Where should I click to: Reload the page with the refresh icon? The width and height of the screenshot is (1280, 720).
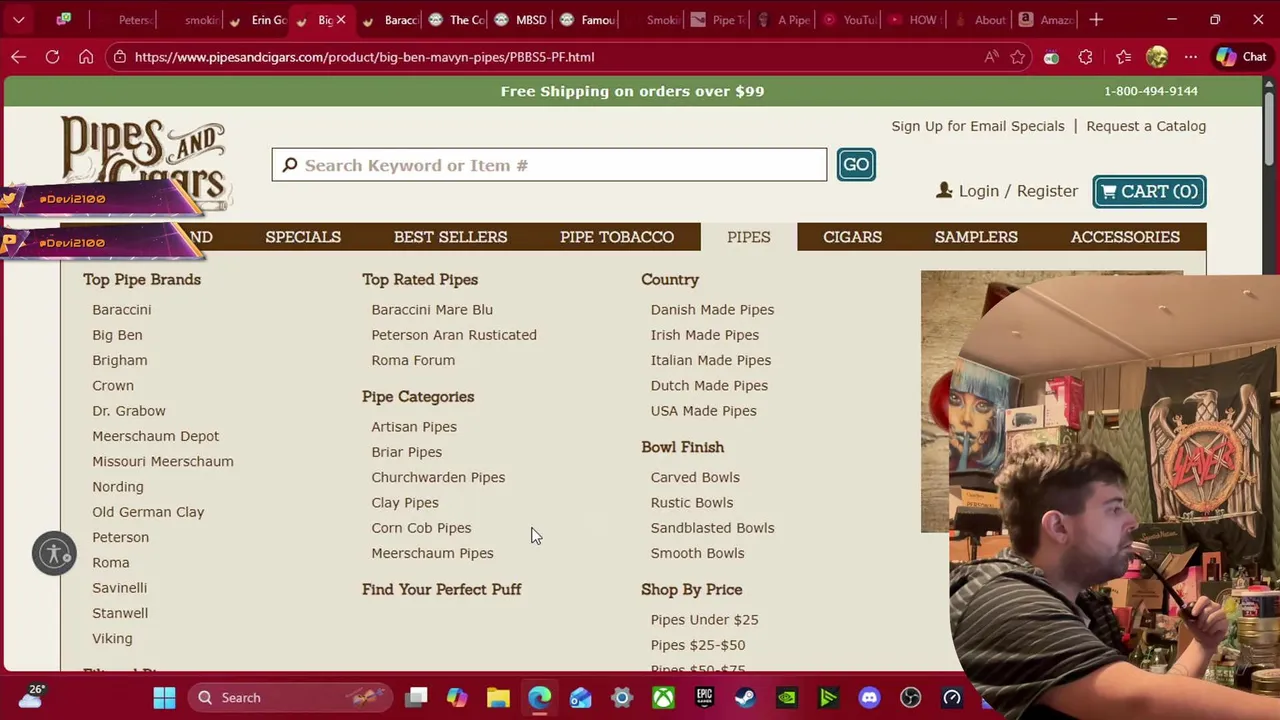coord(52,57)
